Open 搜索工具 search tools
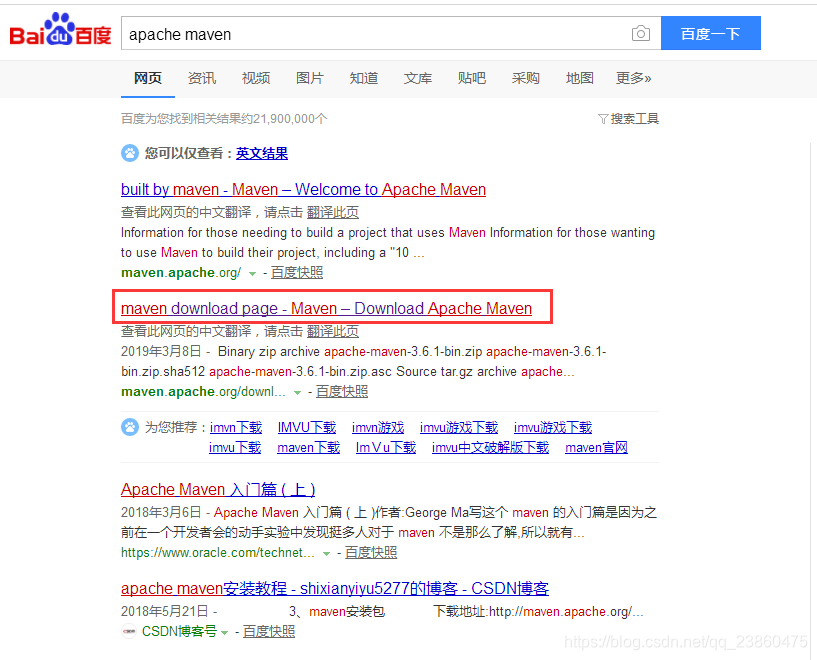This screenshot has height=660, width=817. coord(635,119)
